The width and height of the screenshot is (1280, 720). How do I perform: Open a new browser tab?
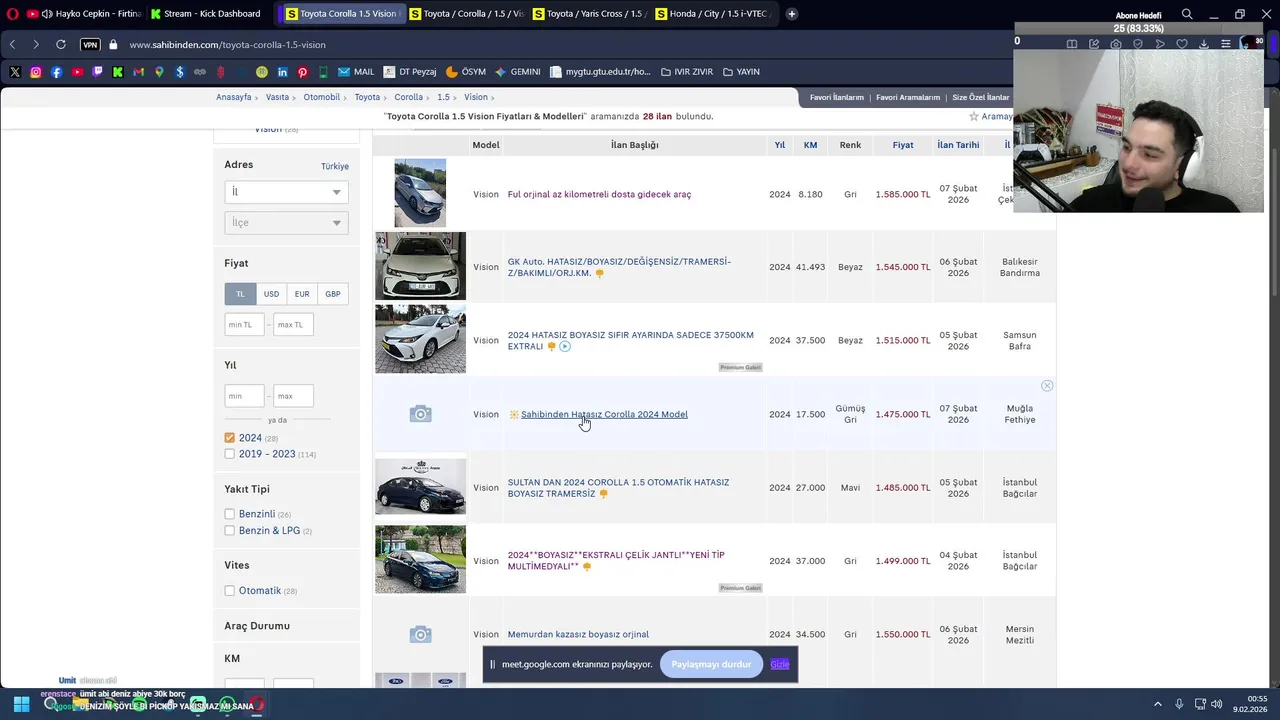coord(792,14)
